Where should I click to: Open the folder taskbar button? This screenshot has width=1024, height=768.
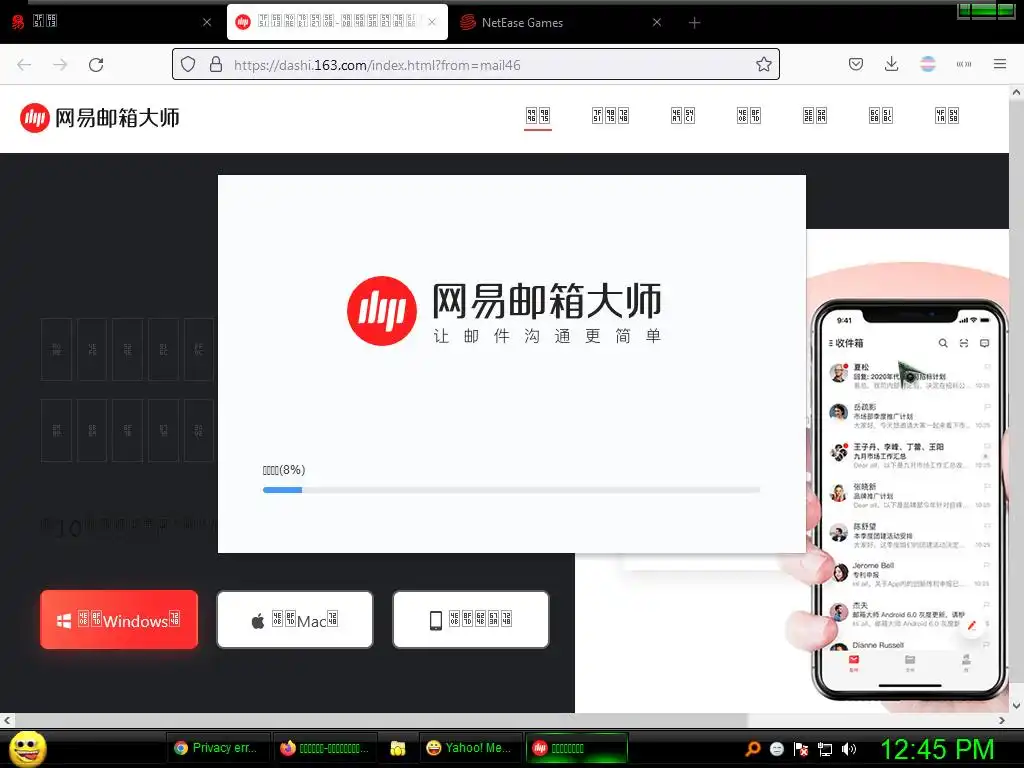(398, 748)
